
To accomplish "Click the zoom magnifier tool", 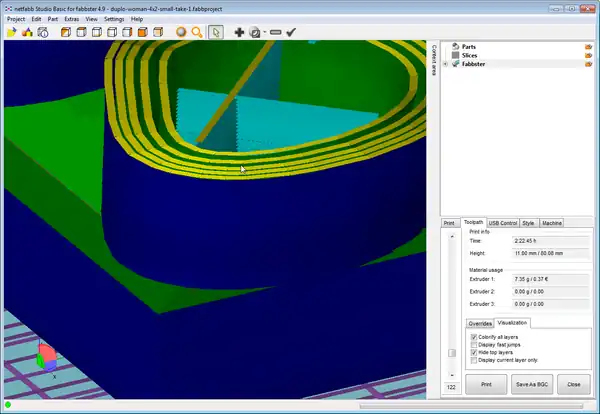I will (x=197, y=32).
